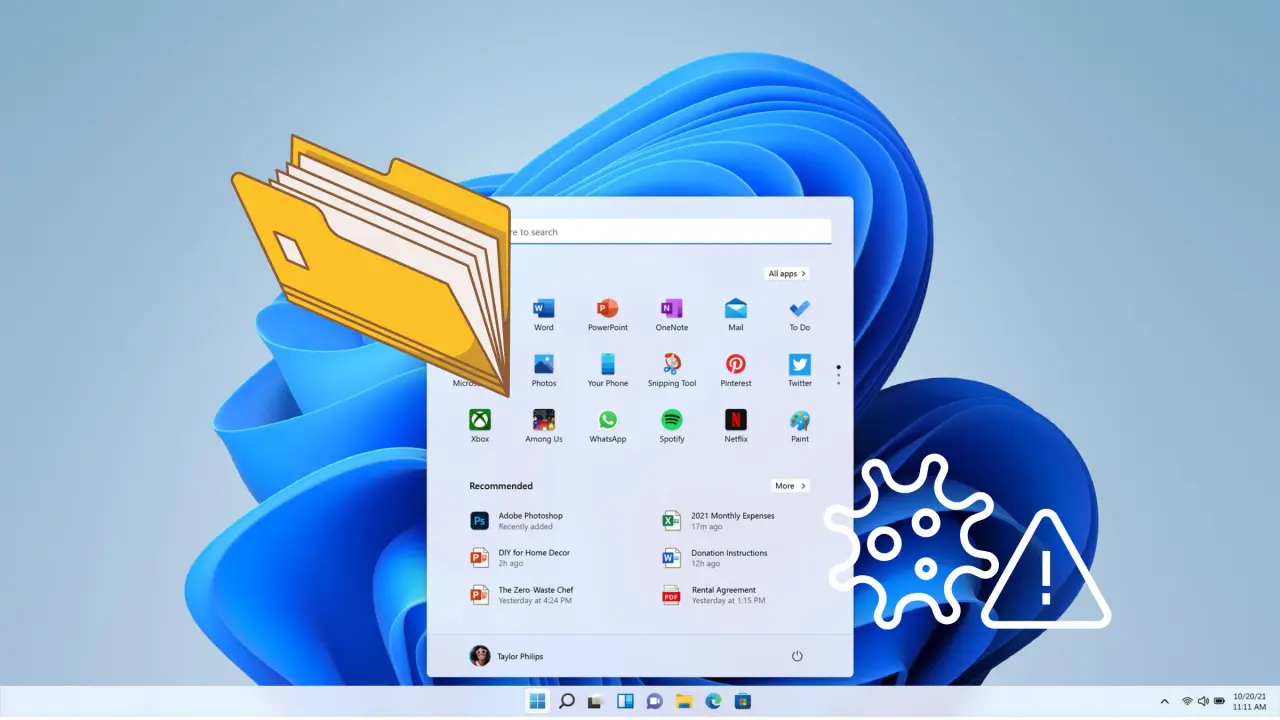Click the pinned apps page indicator dots
Screen dimensions: 1280x720
point(838,374)
